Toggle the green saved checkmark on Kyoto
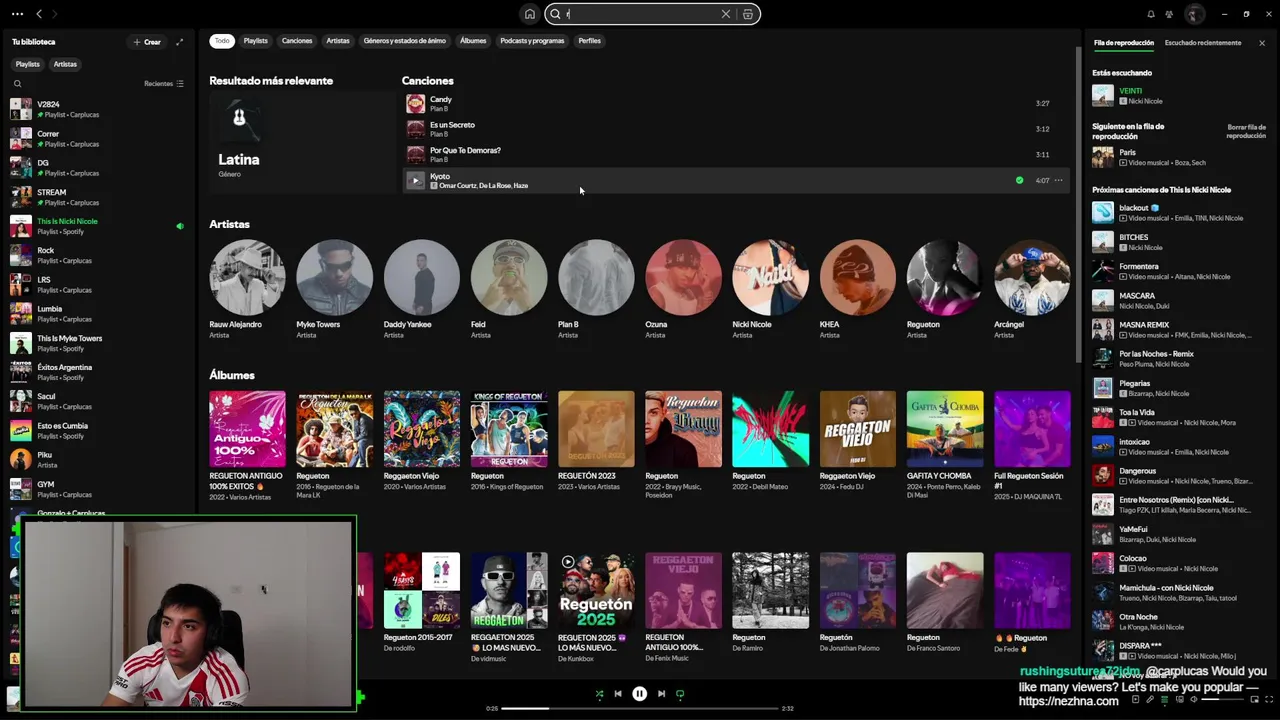Screen dimensions: 1280x720 coord(1019,181)
